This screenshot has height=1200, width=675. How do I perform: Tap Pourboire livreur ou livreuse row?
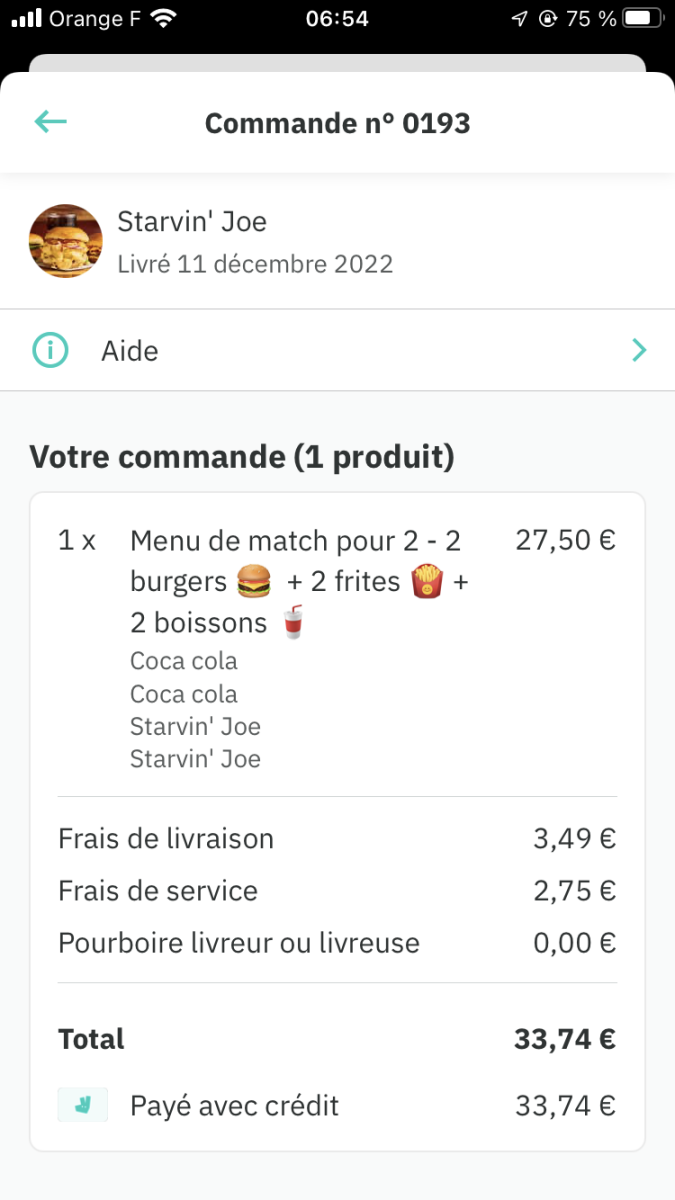click(239, 943)
